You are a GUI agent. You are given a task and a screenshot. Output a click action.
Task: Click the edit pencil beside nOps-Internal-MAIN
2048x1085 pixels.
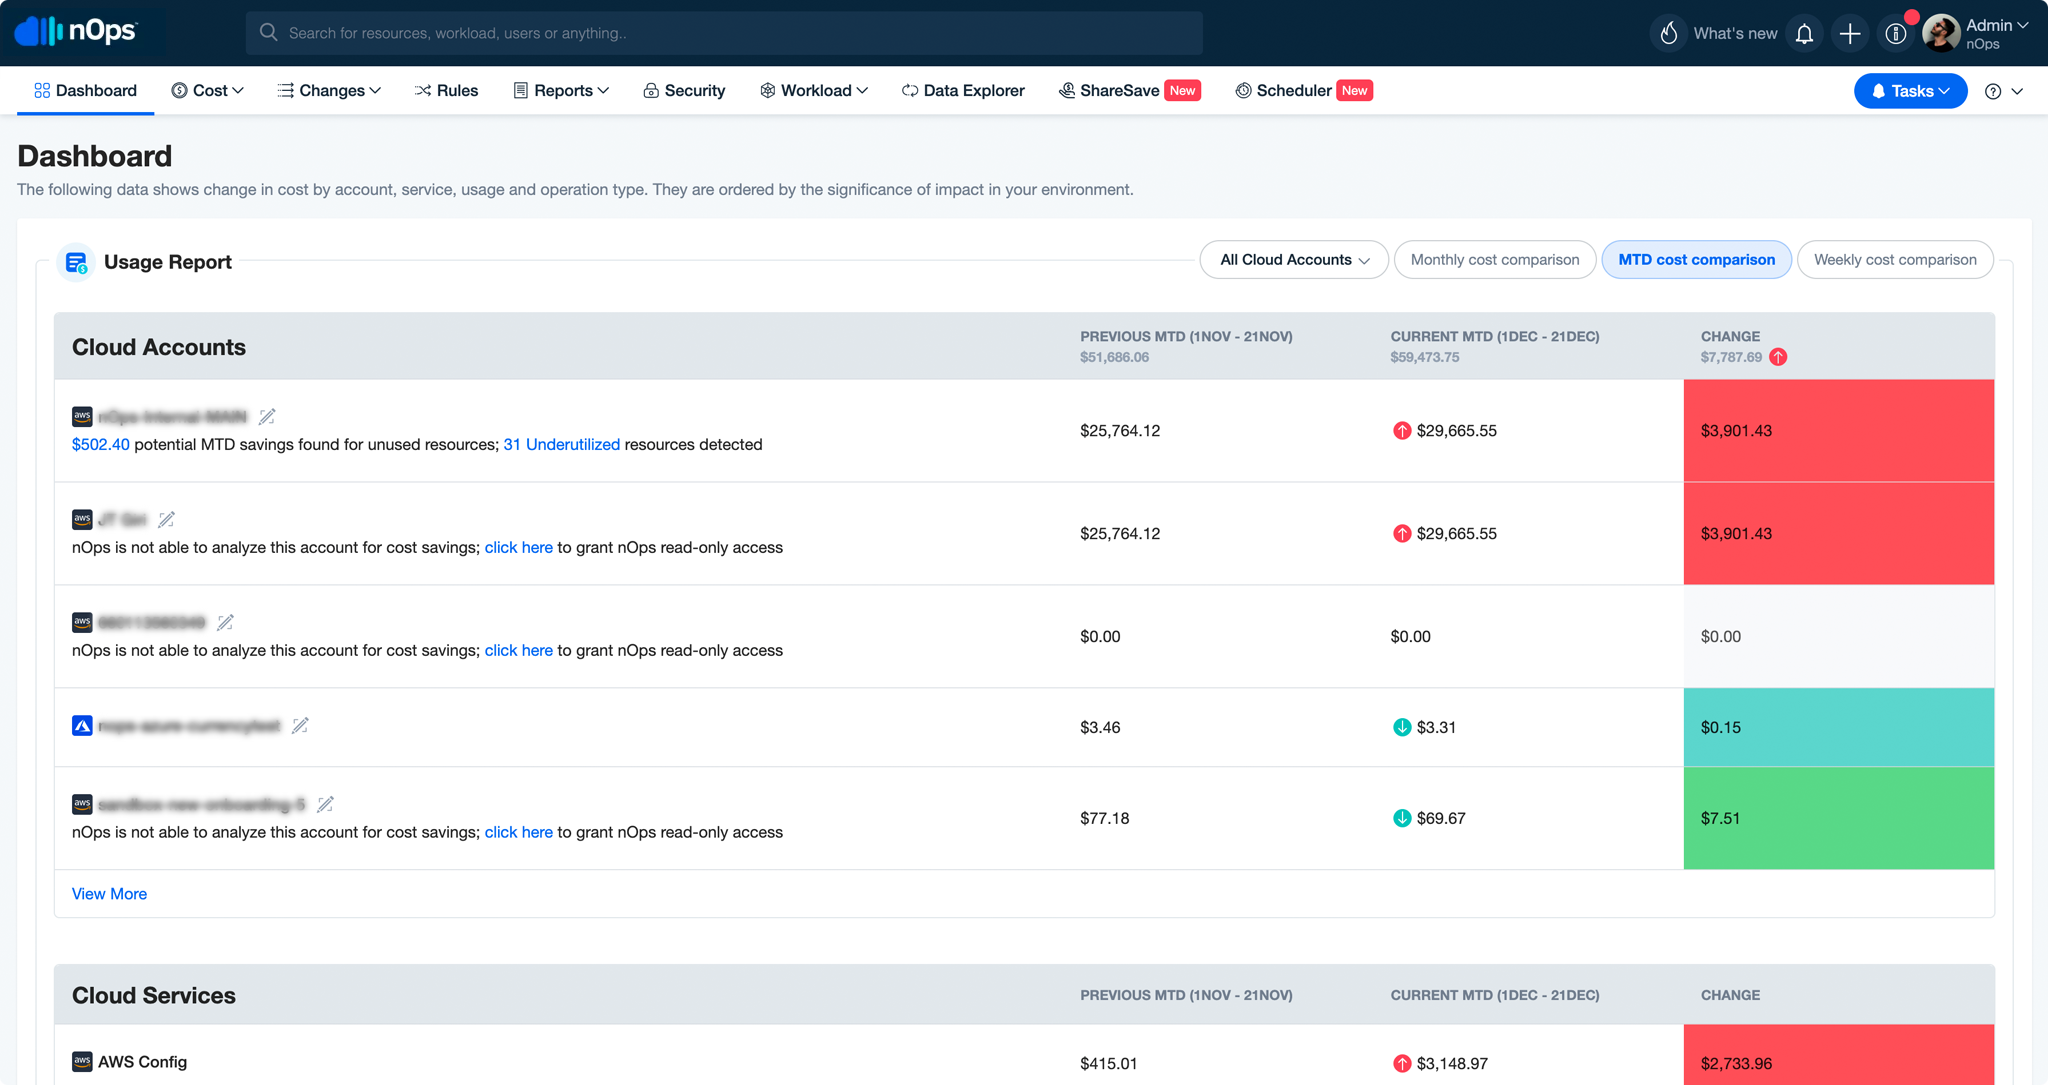click(267, 416)
